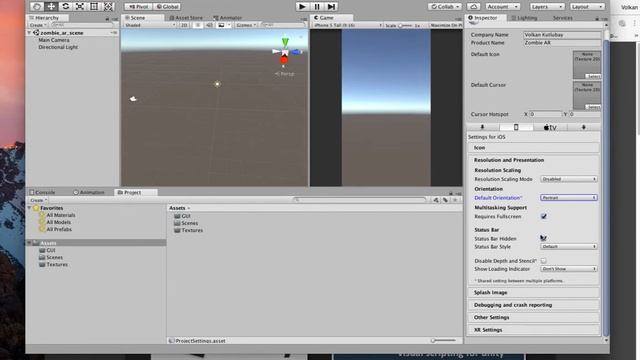Expand the Icon settings section
The height and width of the screenshot is (360, 640).
tap(533, 147)
